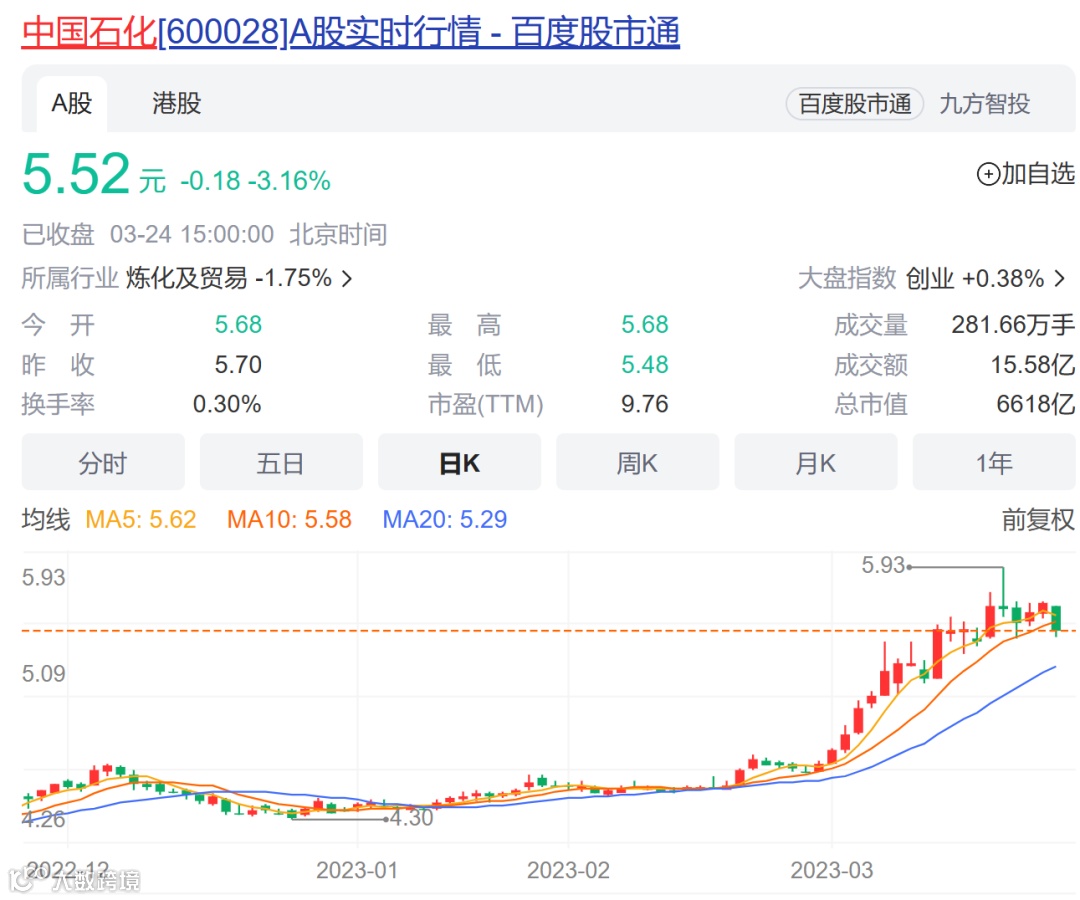1080x900 pixels.
Task: Expand the 大盘指数 创业 chevron
Action: tap(1060, 279)
